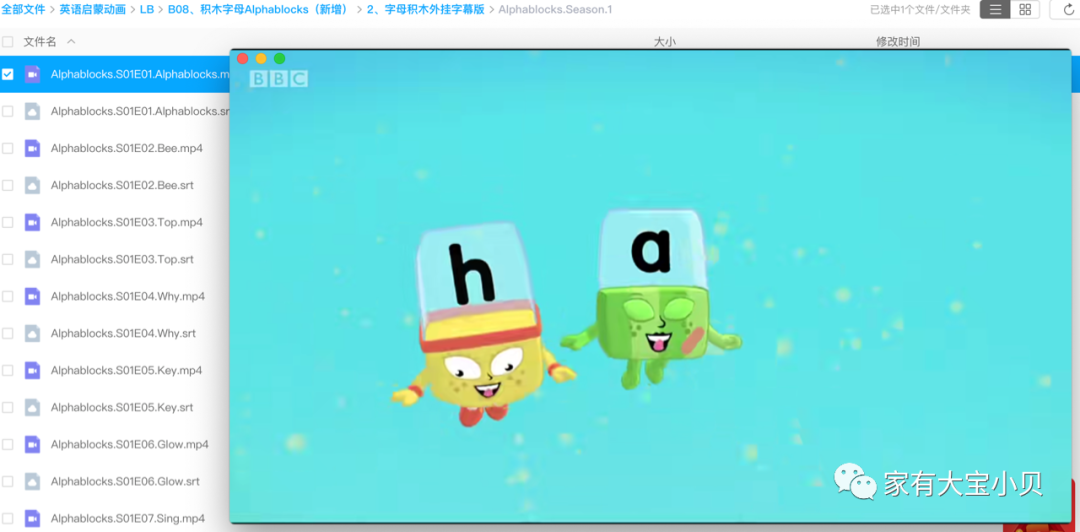1080x532 pixels.
Task: Open the Alphablocks.S01E04.Why.mp4 file name
Action: tap(128, 296)
